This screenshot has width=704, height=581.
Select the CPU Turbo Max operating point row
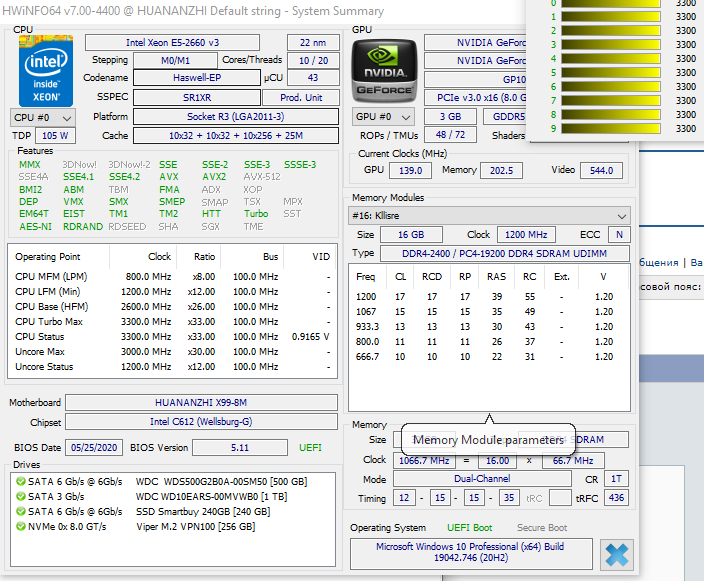point(173,322)
